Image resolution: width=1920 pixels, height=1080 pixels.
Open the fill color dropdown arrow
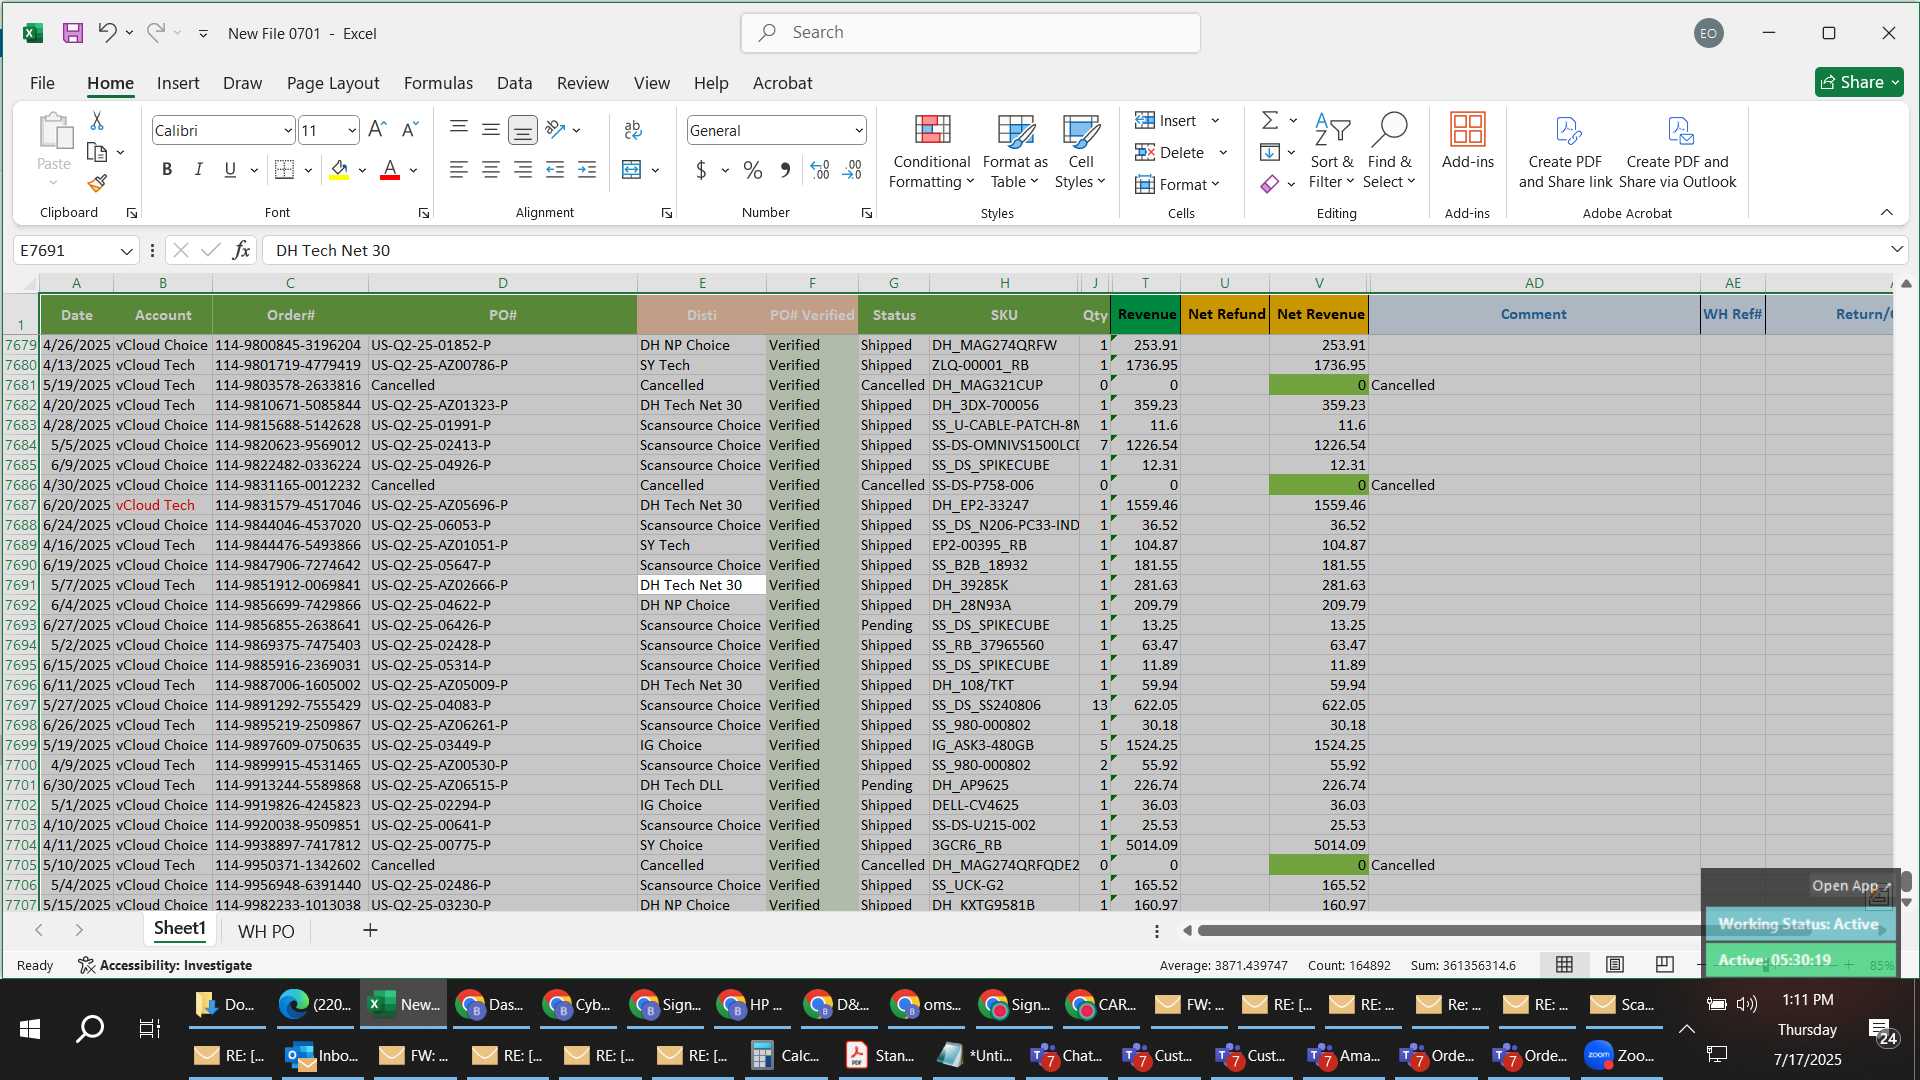(x=362, y=171)
